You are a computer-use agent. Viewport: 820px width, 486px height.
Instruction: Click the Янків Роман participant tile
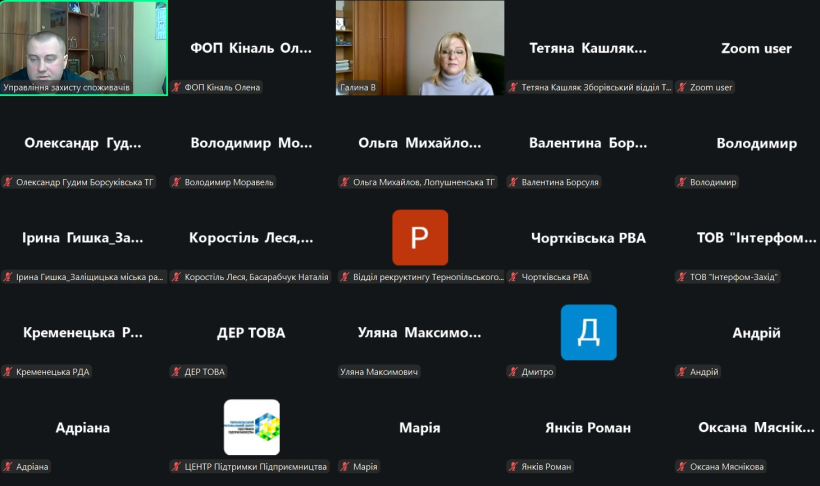(x=588, y=428)
